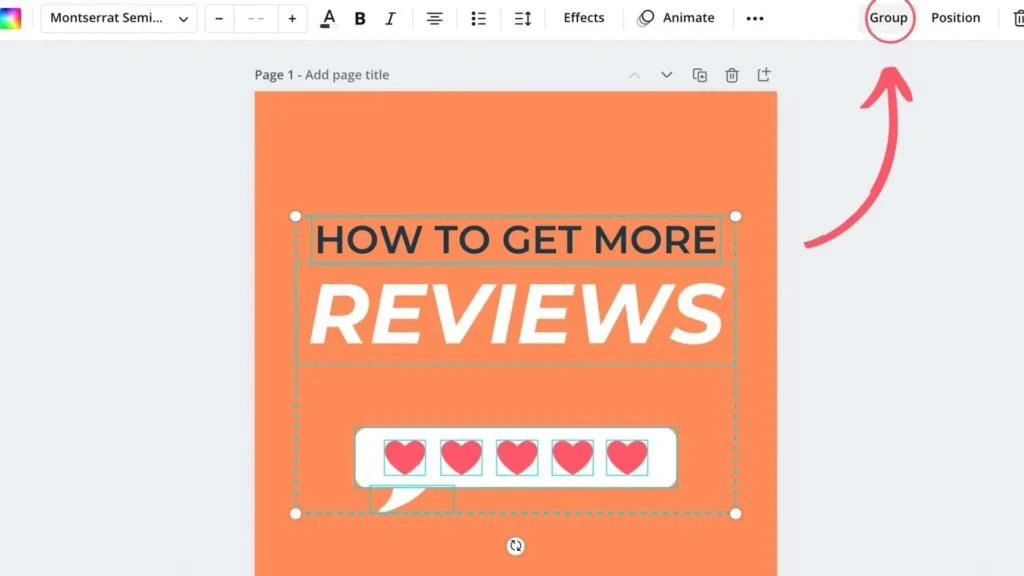Group the selected elements
This screenshot has width=1024, height=576.
coord(888,17)
